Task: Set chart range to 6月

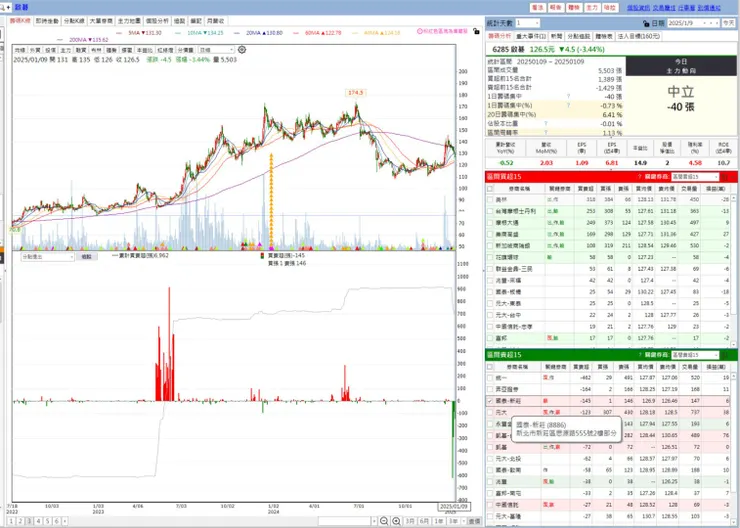Action: [424, 521]
